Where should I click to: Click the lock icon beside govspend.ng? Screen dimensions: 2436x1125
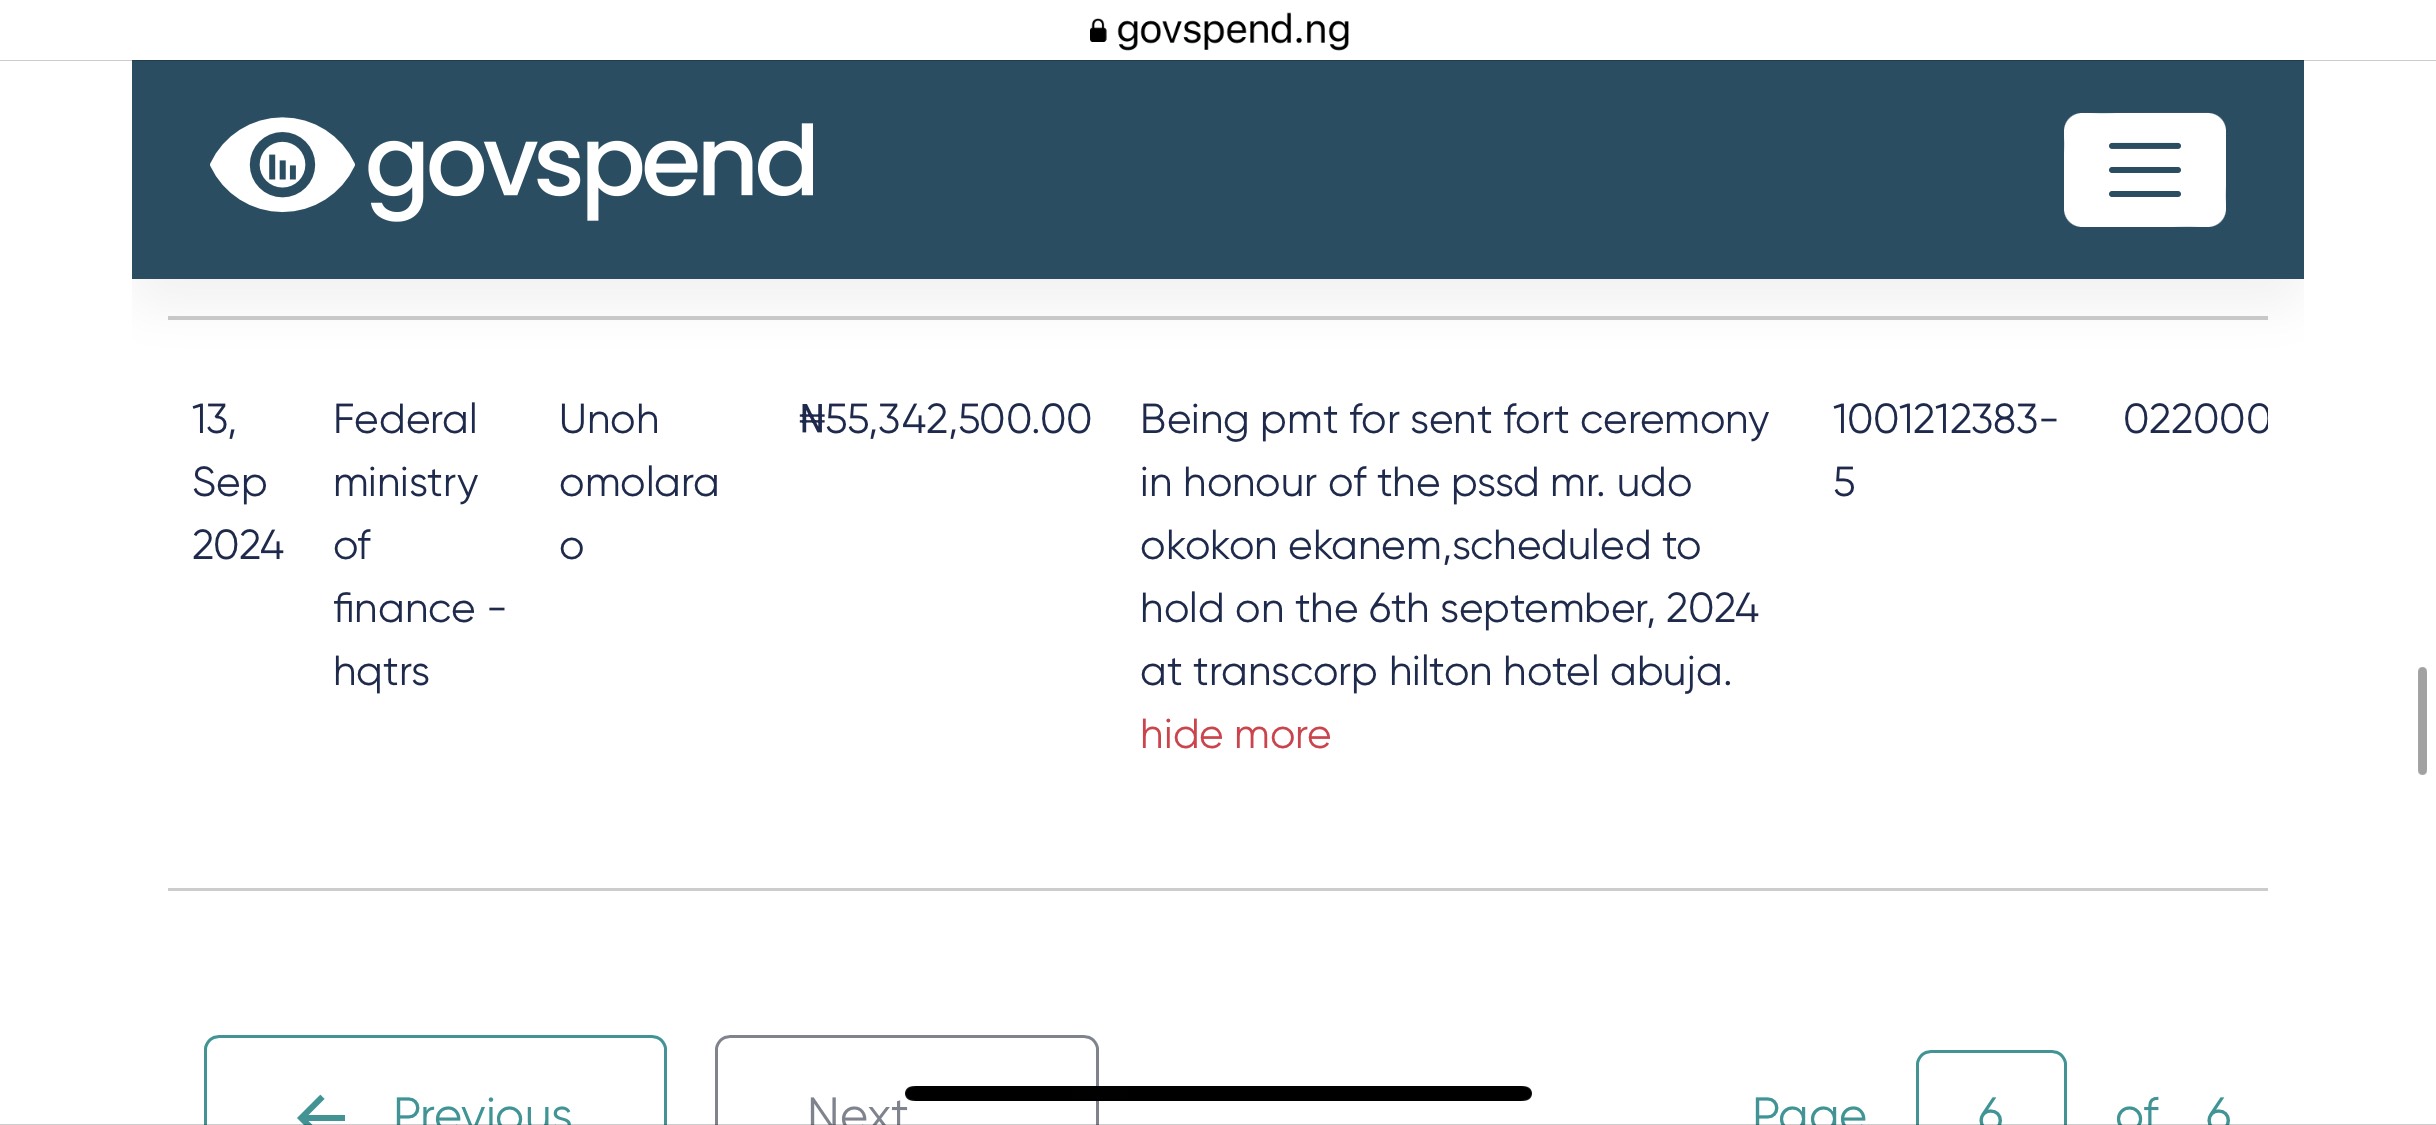[1097, 31]
